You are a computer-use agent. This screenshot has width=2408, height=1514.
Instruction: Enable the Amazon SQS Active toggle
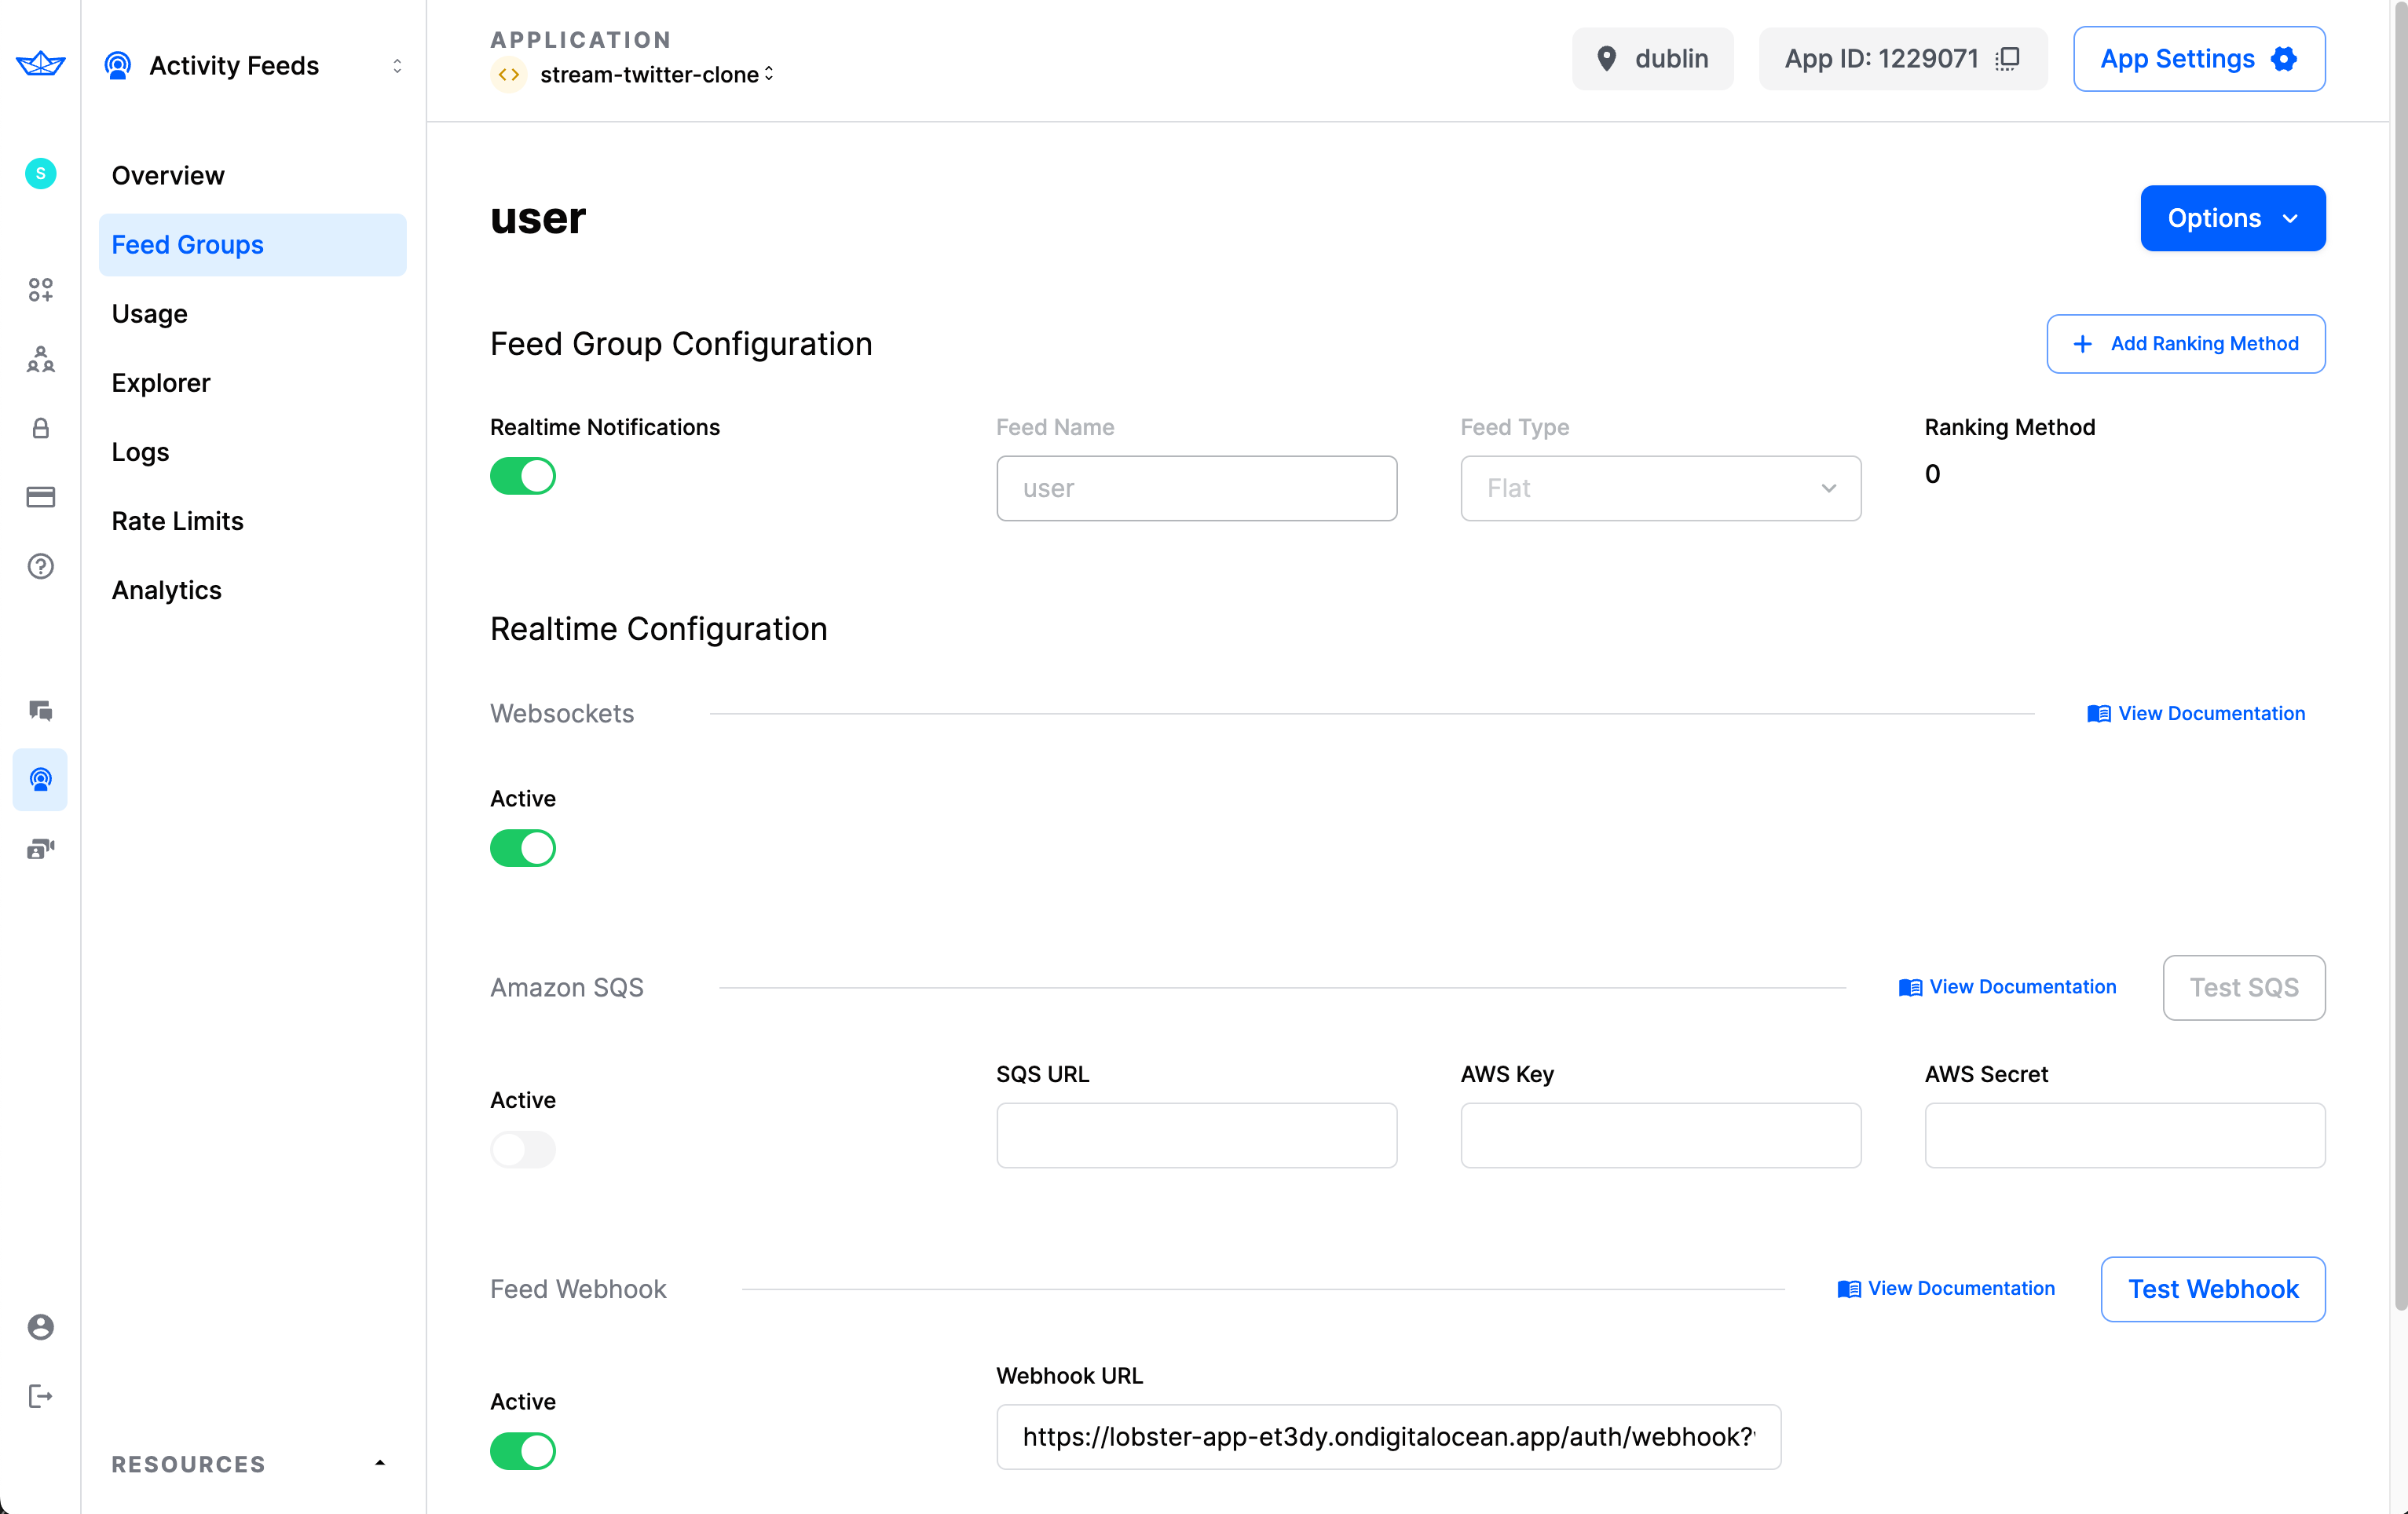click(x=522, y=1150)
